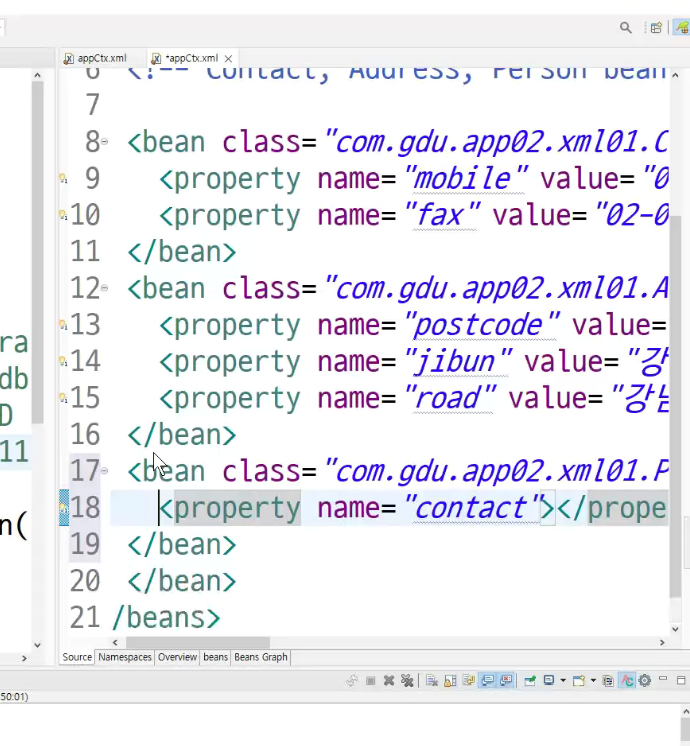
Task: Click the Pin Console icon
Action: click(530, 681)
